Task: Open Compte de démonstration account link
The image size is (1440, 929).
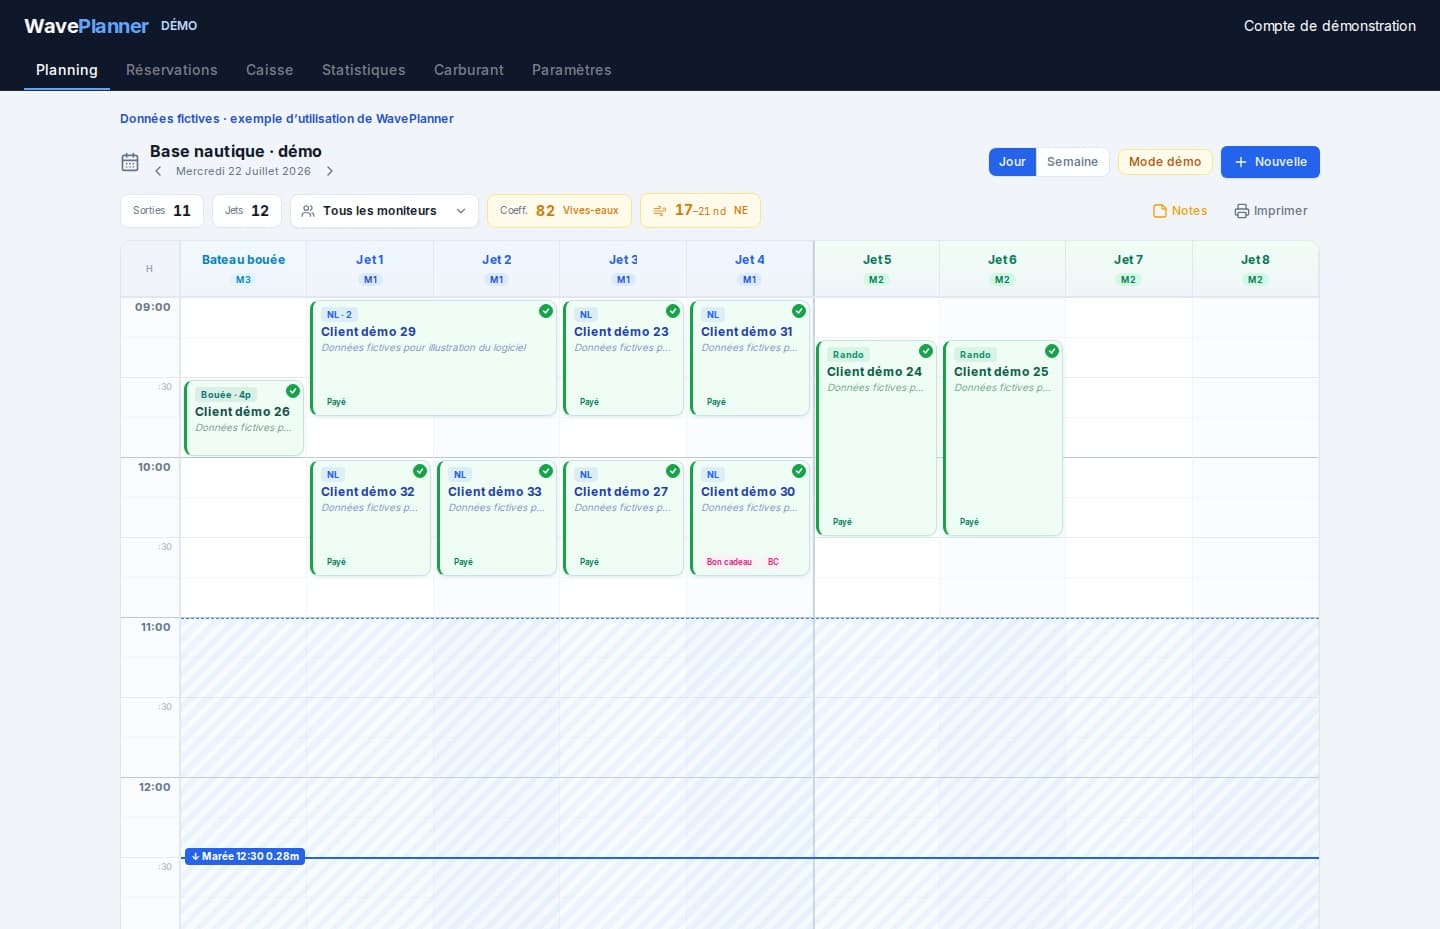Action: [1330, 26]
